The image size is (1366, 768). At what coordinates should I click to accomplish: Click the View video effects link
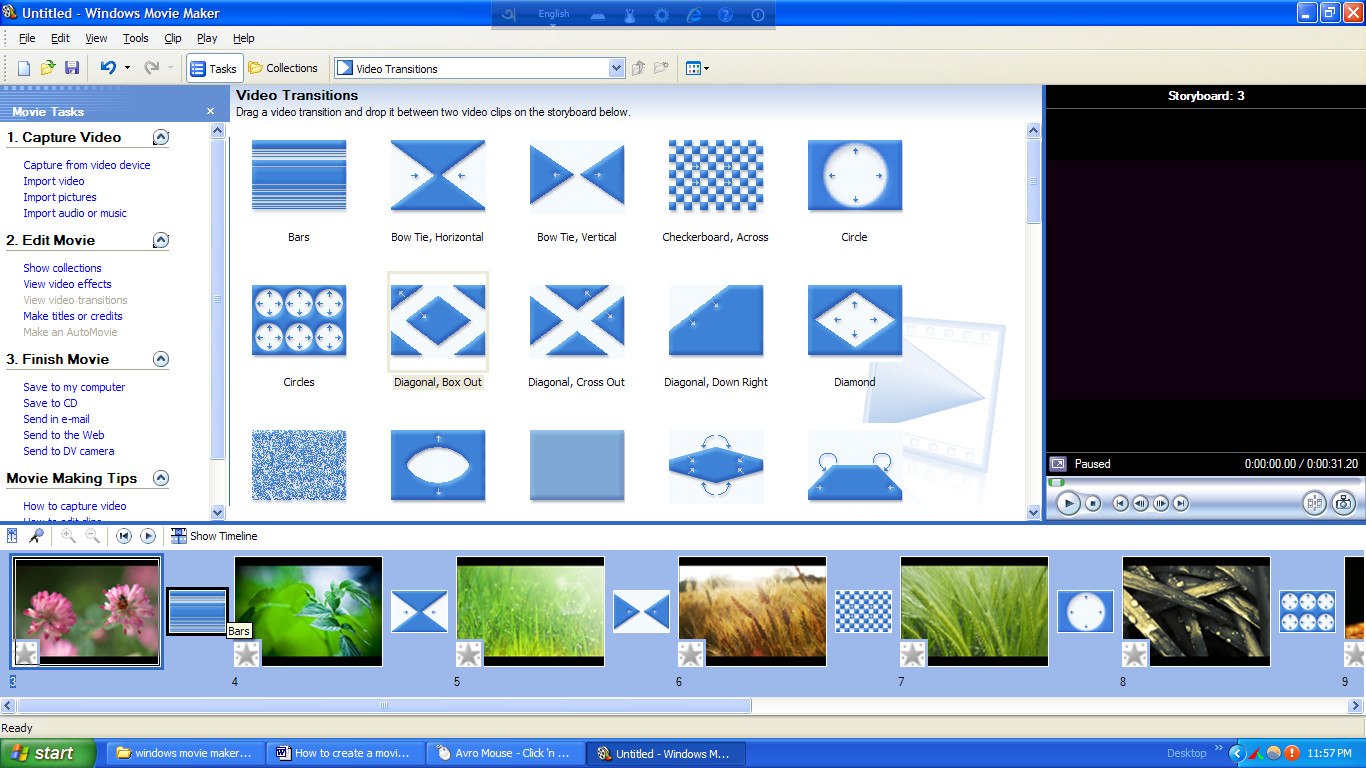pos(67,284)
